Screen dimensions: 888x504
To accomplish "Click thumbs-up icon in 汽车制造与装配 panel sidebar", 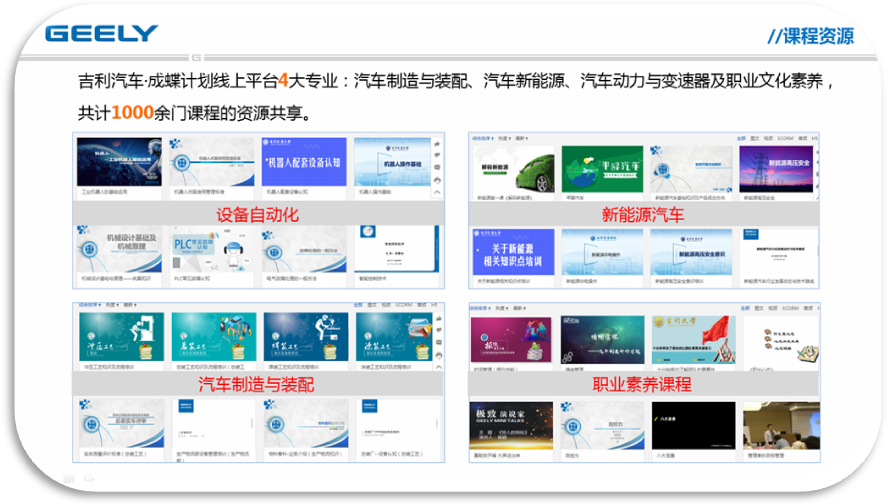I will click(x=439, y=319).
